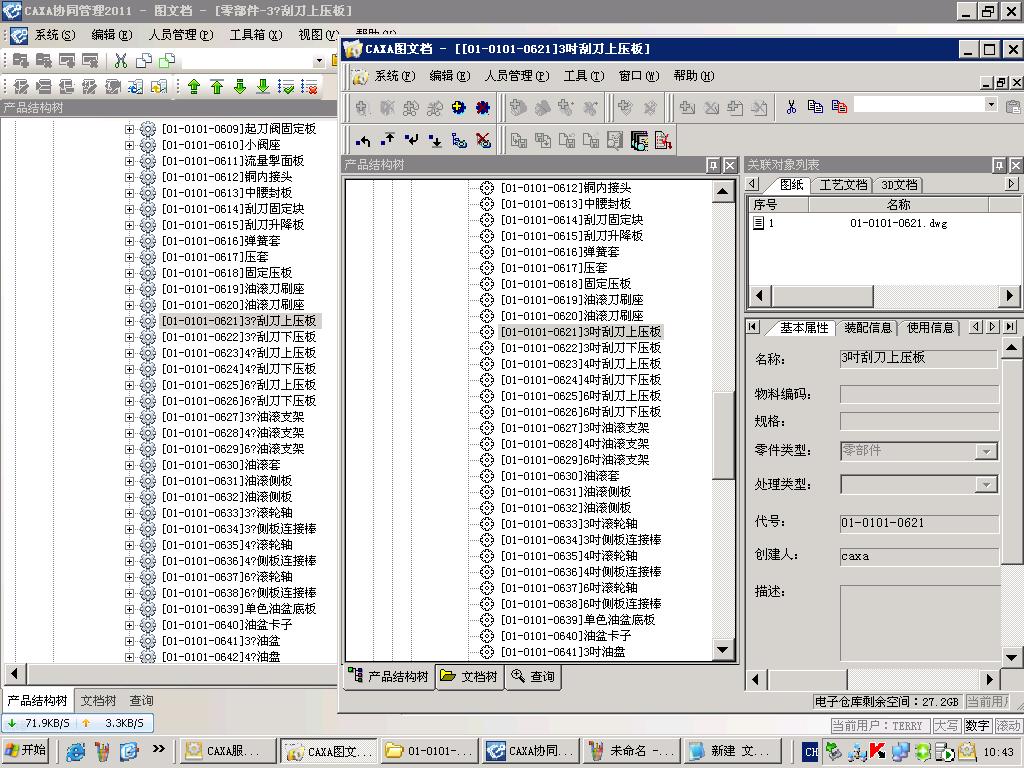Screen dimensions: 1024x768
Task: Switch to the 查询 tab in the 图文档 window
Action: coord(533,677)
